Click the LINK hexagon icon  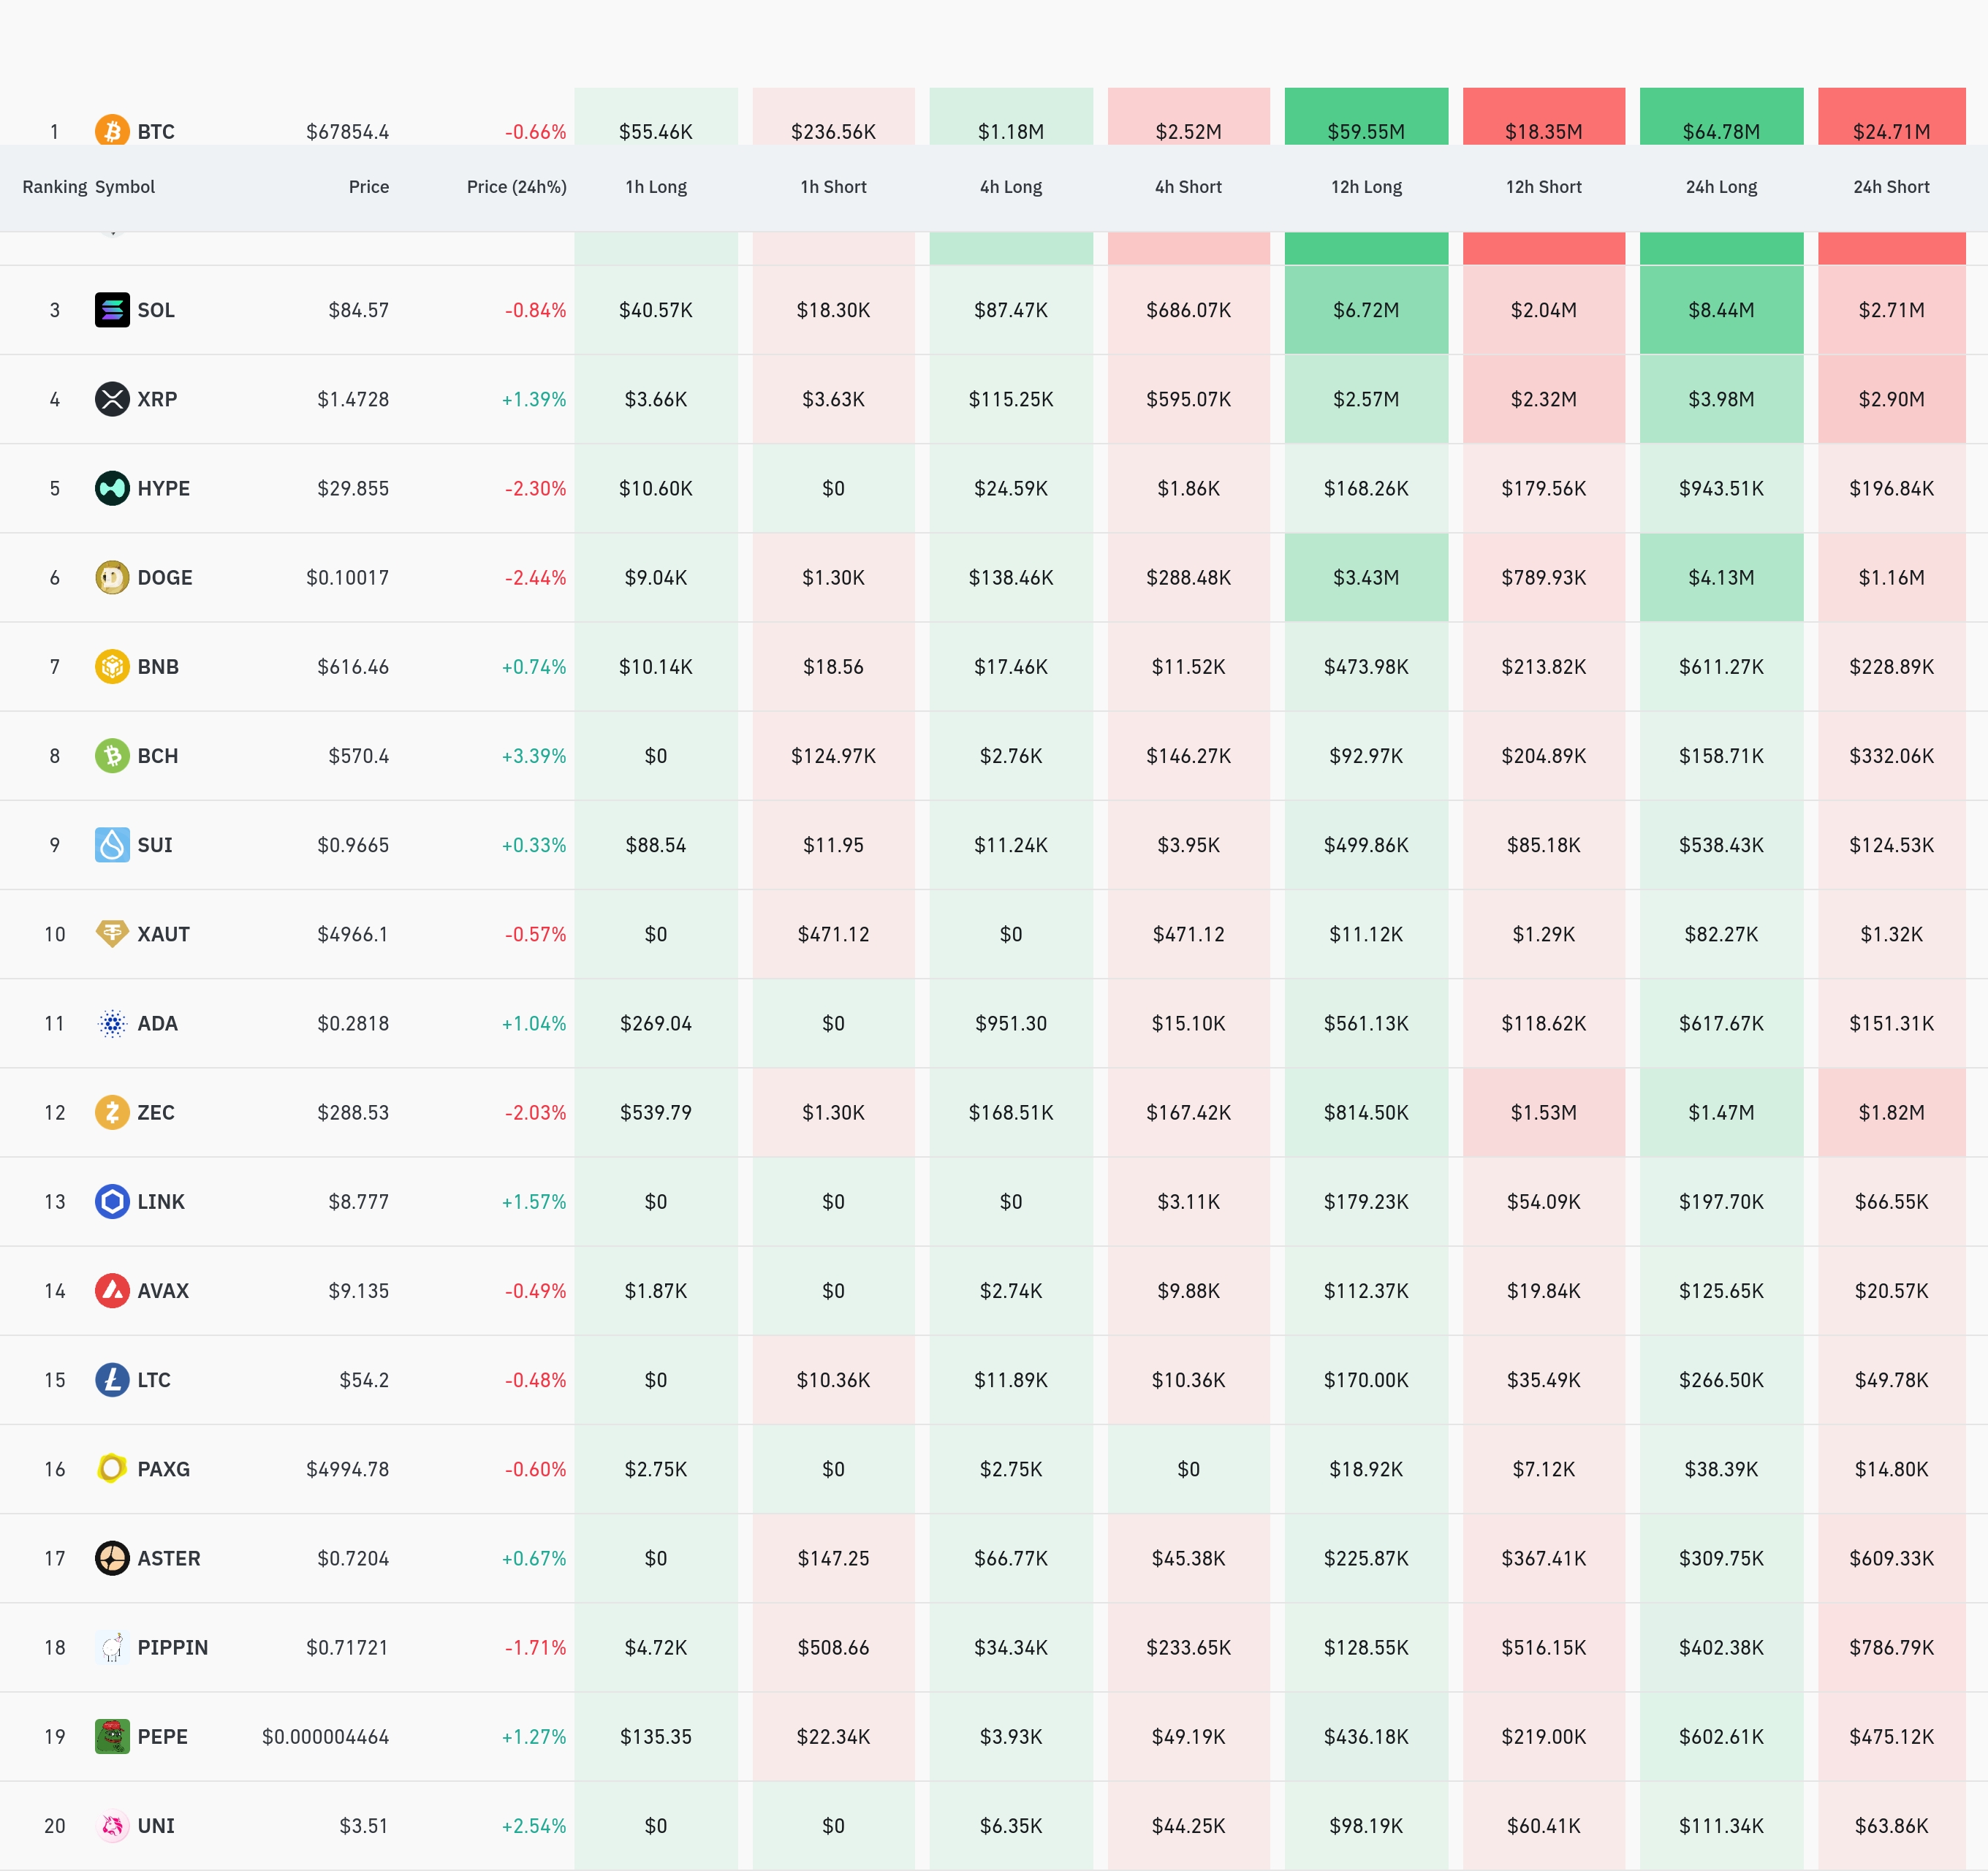point(112,1201)
